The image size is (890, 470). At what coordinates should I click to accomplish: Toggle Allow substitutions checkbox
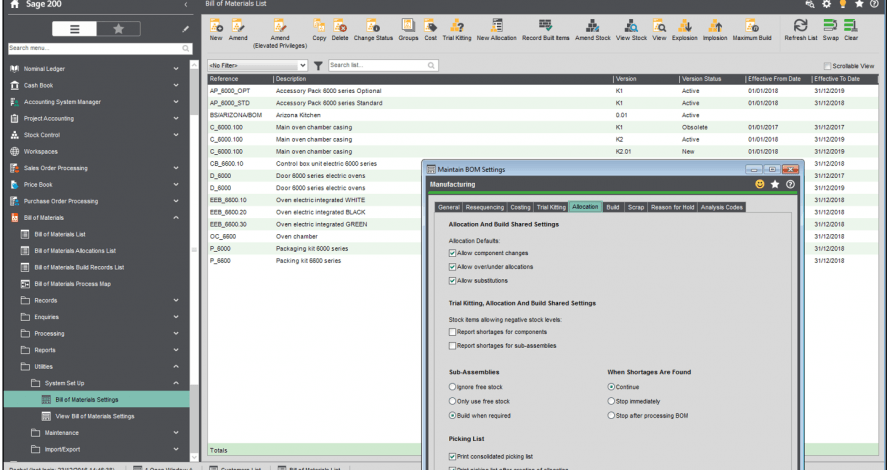click(x=452, y=280)
